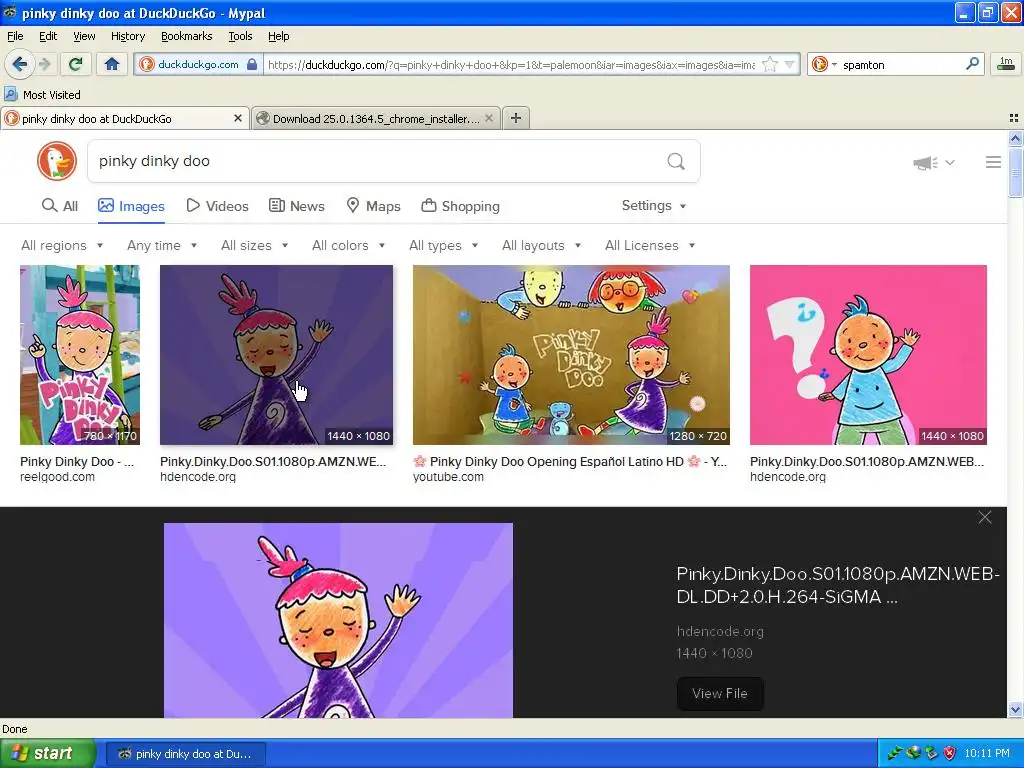Viewport: 1024px width, 768px height.
Task: Click the magnifier in browser search box
Action: [972, 64]
